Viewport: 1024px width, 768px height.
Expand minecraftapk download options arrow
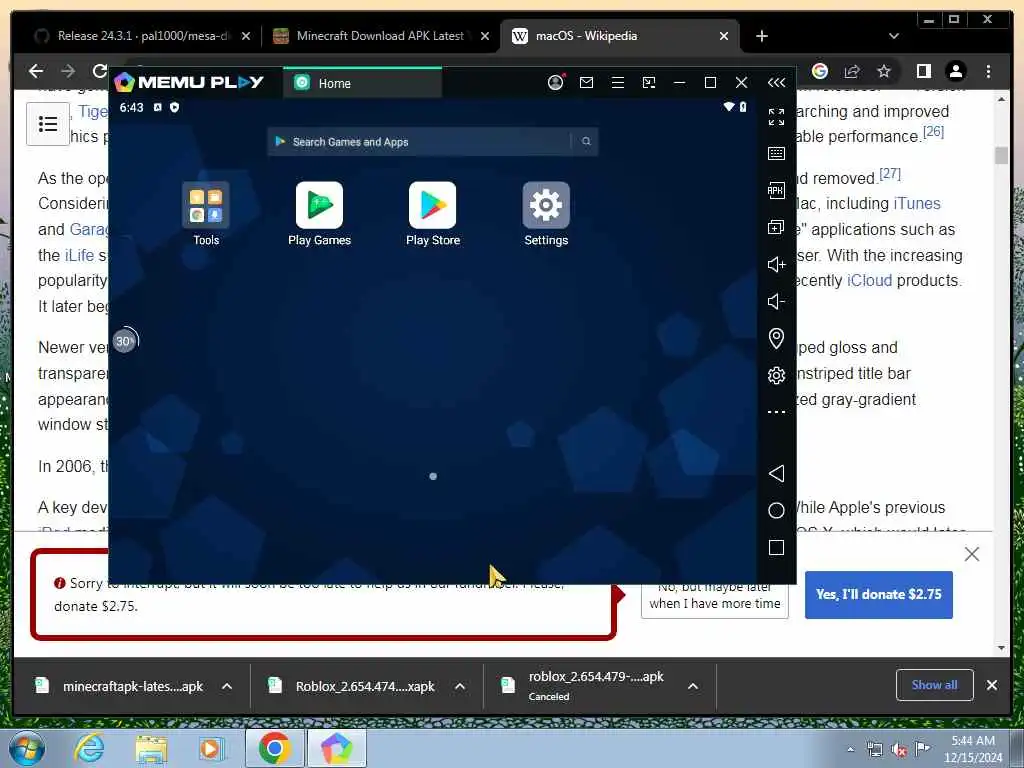(227, 686)
